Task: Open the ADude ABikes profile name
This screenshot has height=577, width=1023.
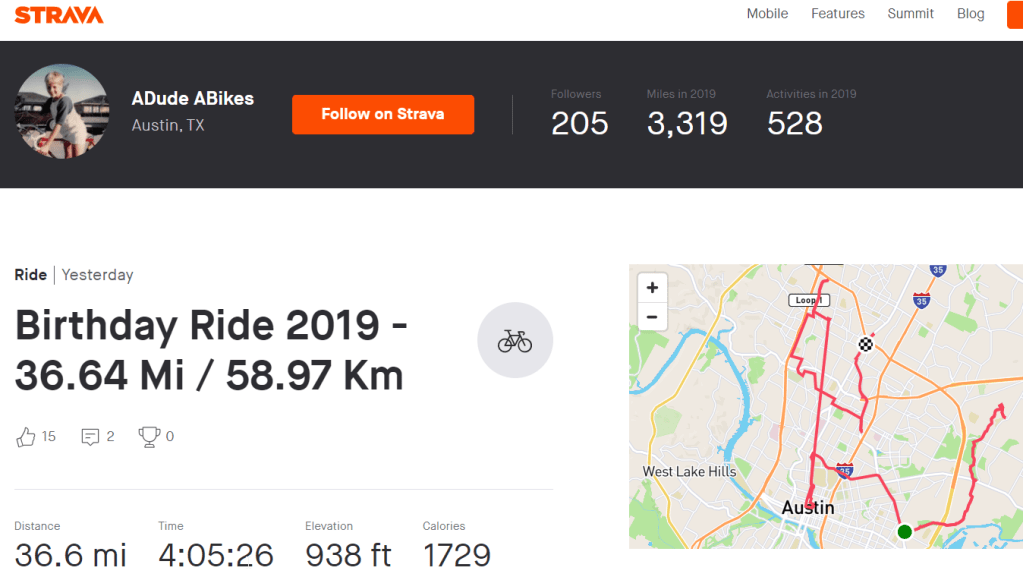Action: coord(193,99)
